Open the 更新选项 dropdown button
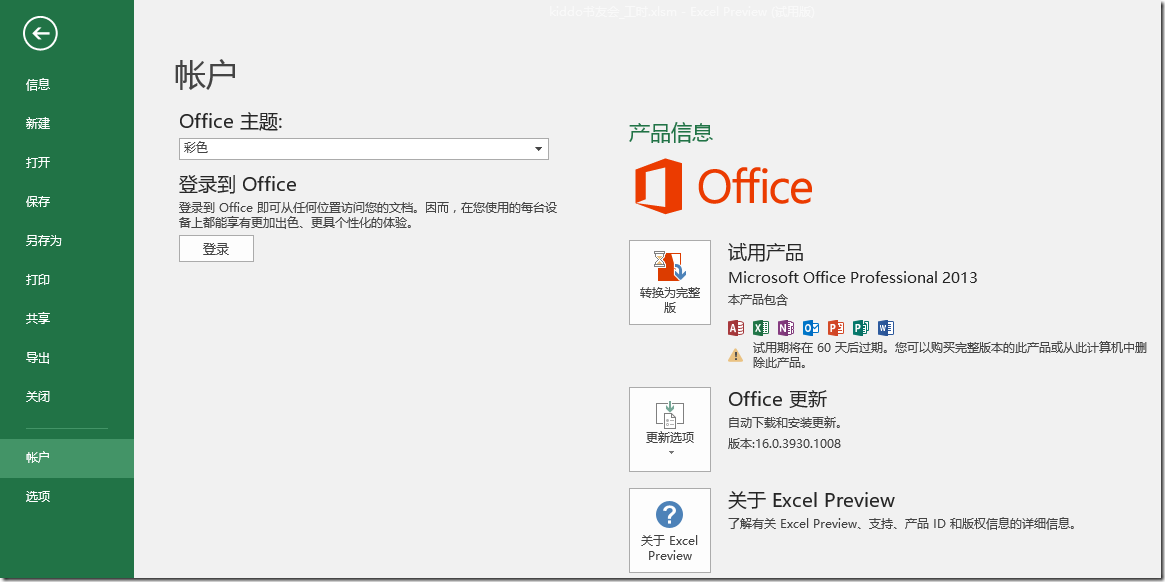Screen dimensions: 1165x582 pyautogui.click(x=669, y=429)
